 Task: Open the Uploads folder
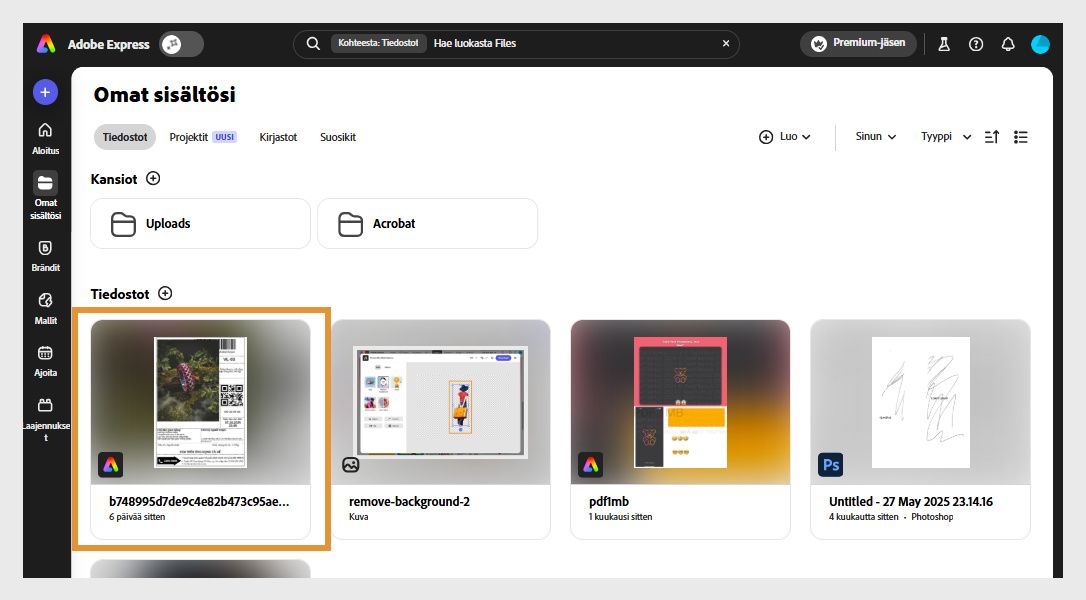pyautogui.click(x=199, y=223)
